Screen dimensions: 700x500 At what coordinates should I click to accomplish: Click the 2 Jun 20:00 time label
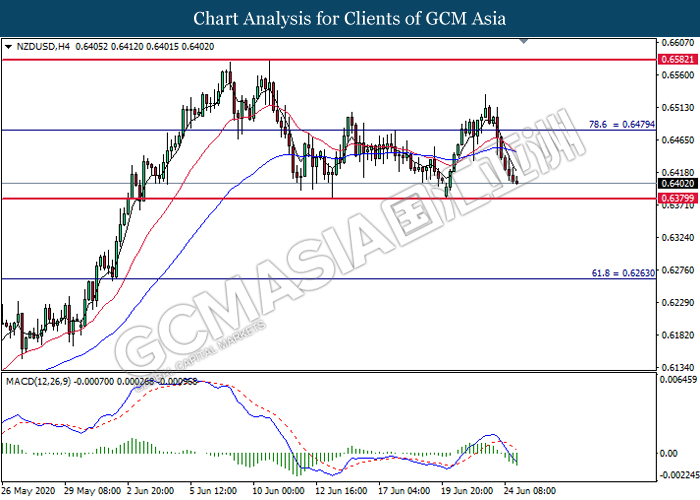coord(150,491)
